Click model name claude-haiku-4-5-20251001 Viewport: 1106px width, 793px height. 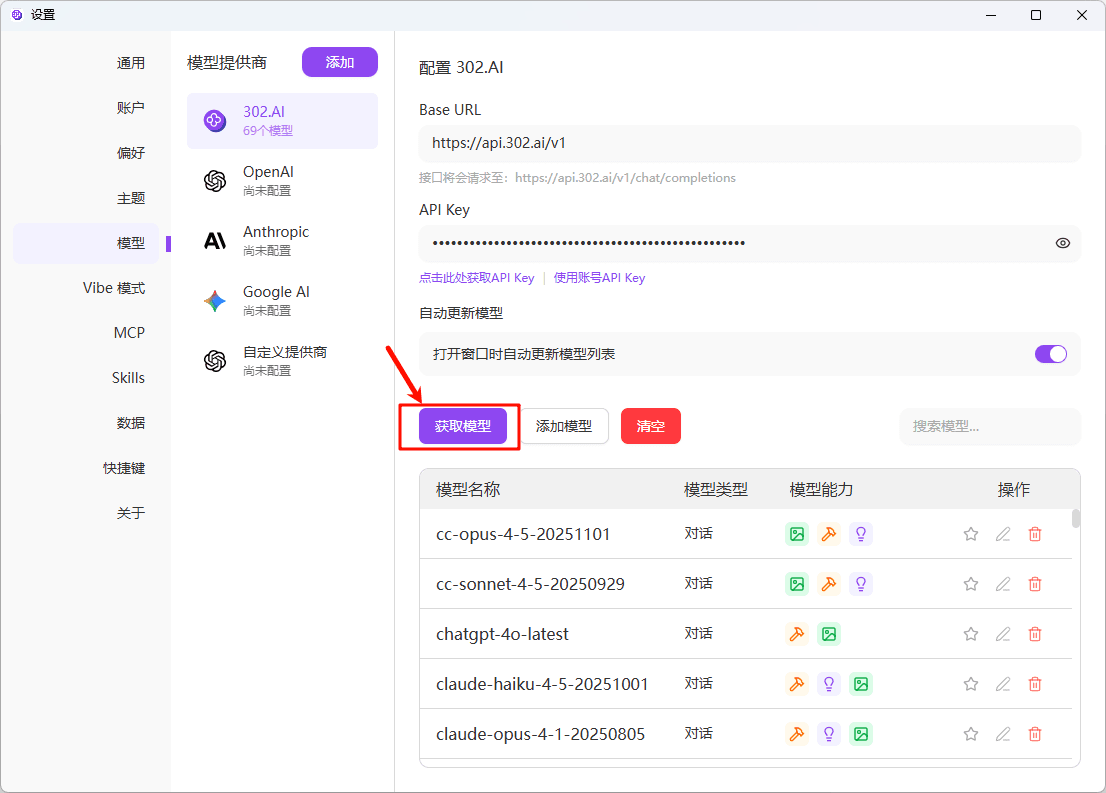coord(542,684)
